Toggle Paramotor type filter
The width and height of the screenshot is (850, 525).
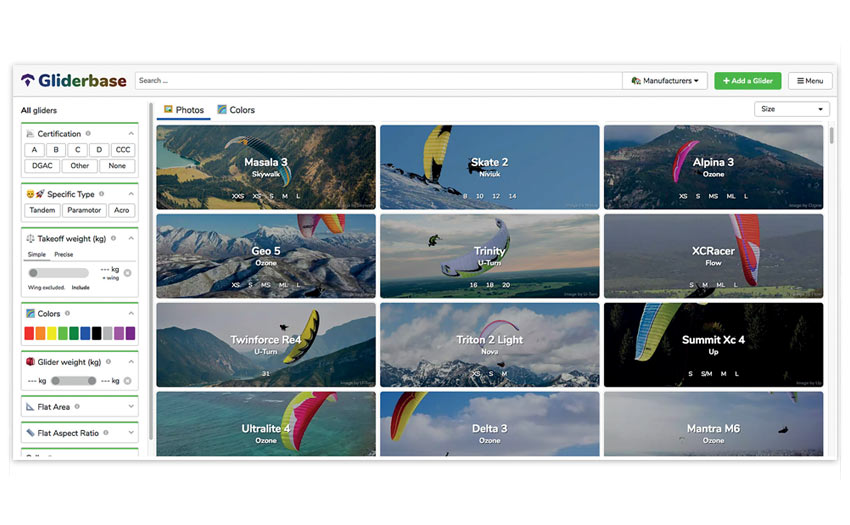coord(84,210)
